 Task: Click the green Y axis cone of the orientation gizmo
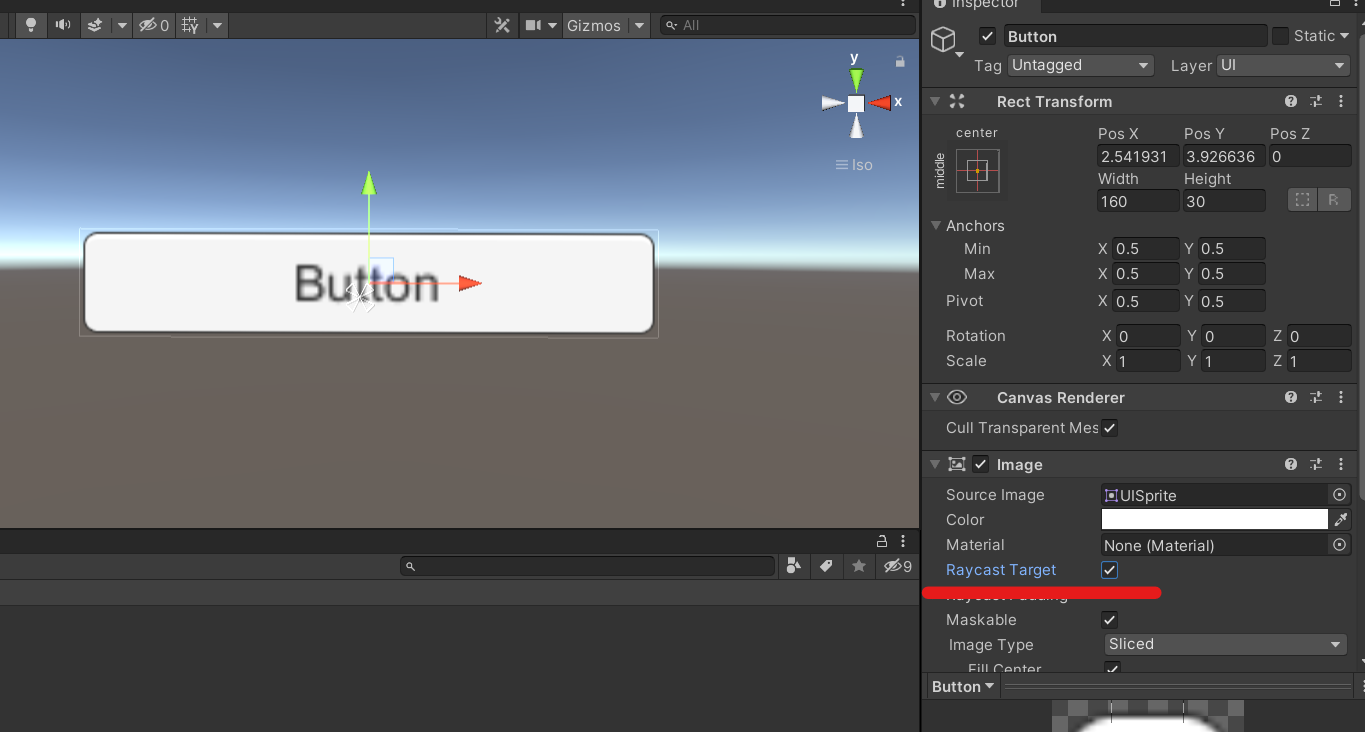pyautogui.click(x=856, y=79)
